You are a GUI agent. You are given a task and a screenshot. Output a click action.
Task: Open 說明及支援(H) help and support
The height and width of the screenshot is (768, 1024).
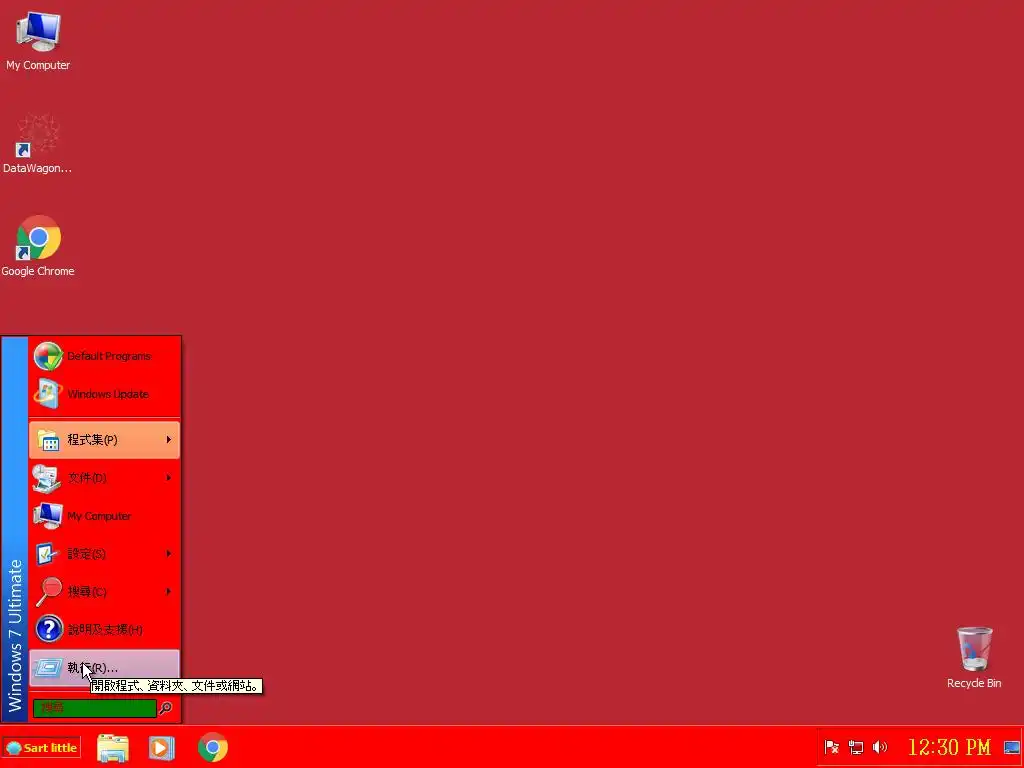pos(104,630)
